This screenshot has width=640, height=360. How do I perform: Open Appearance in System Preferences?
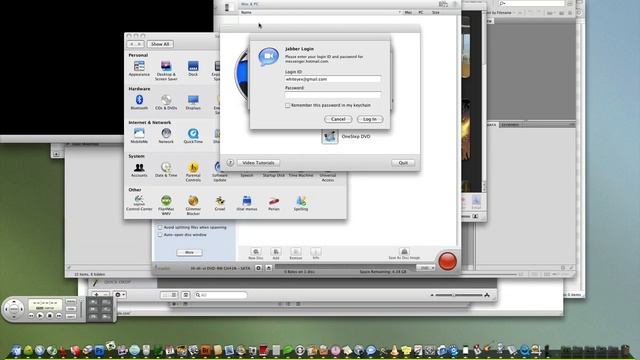coord(139,68)
